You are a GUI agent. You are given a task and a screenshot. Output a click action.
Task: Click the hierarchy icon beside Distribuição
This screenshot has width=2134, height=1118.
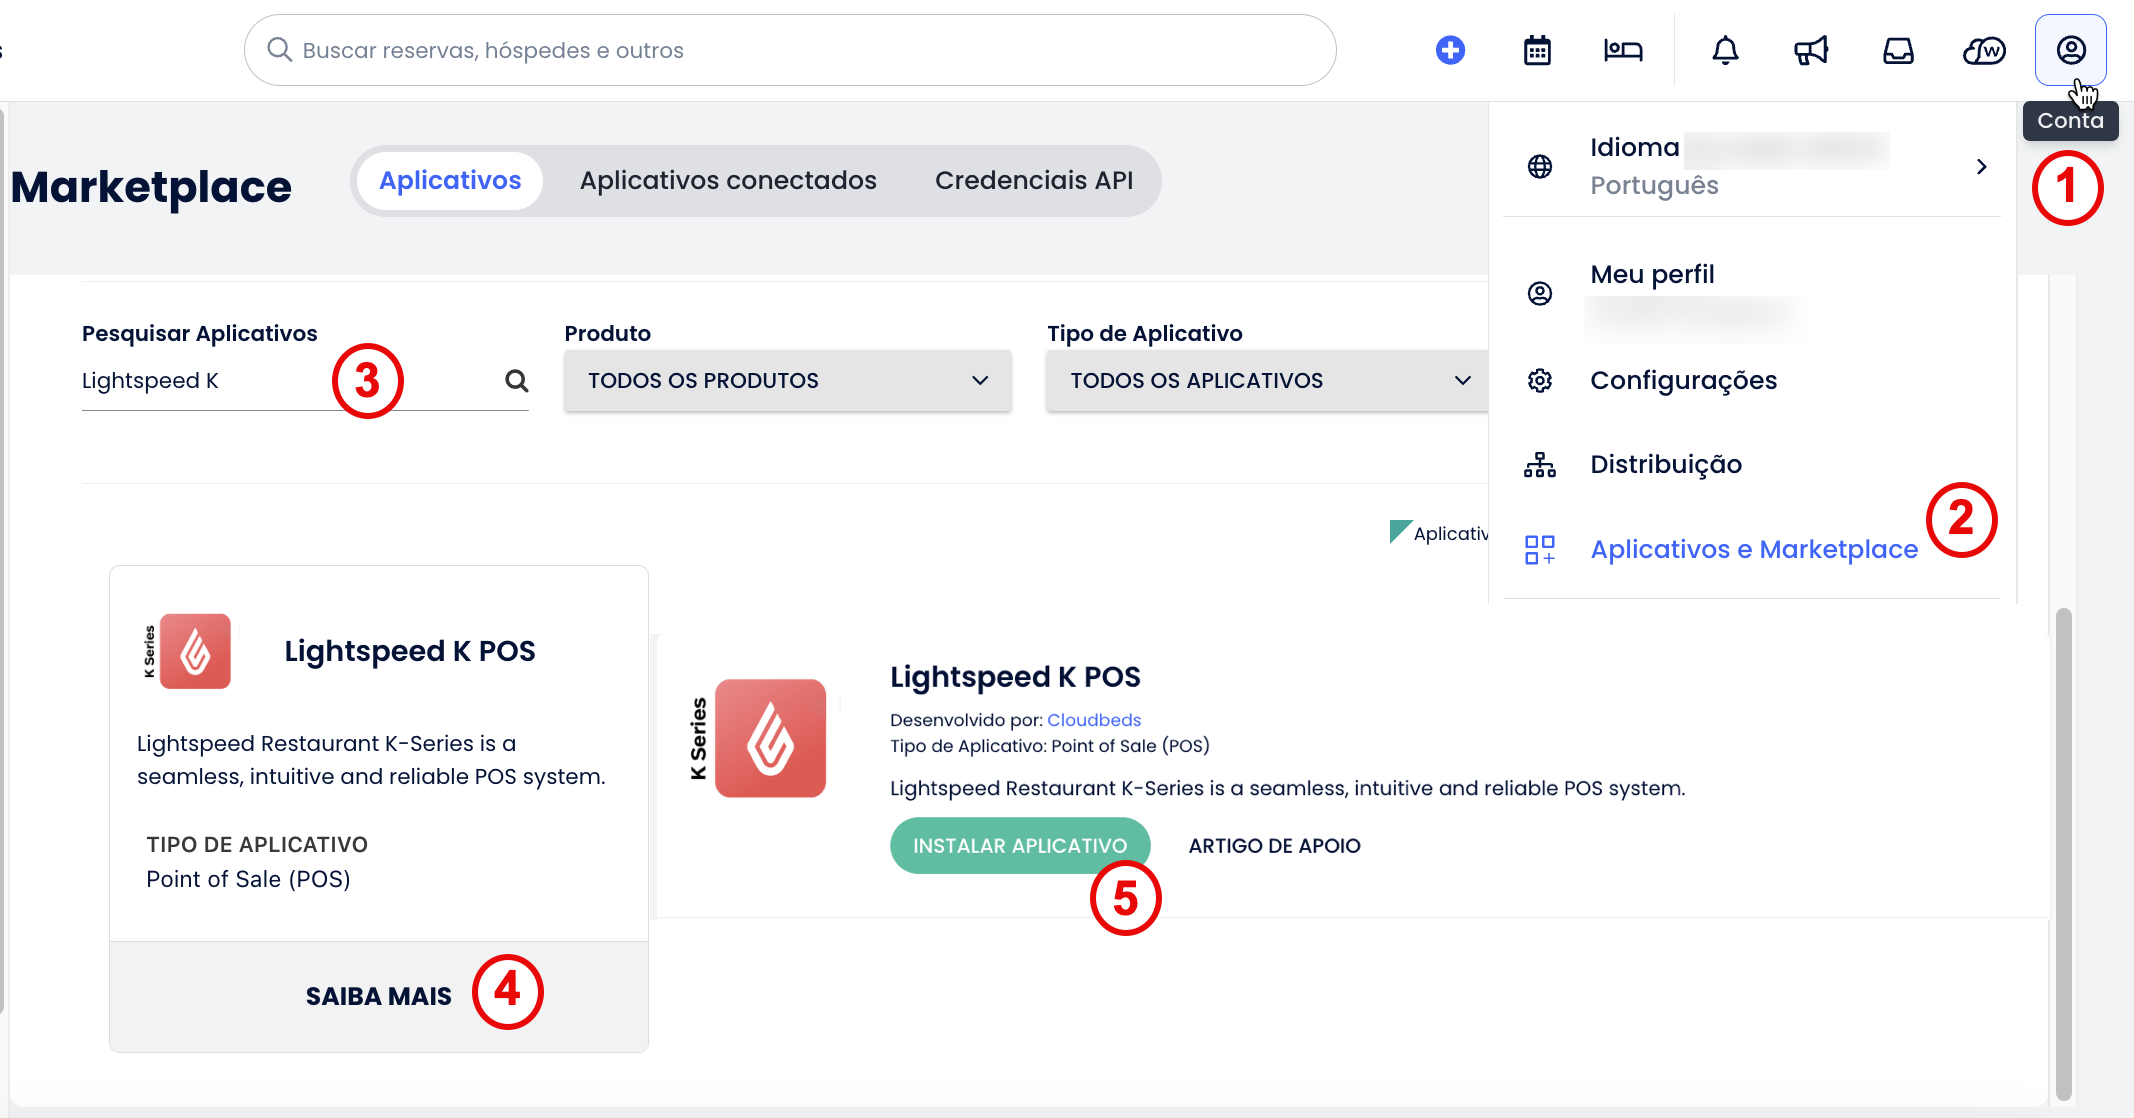pyautogui.click(x=1540, y=465)
